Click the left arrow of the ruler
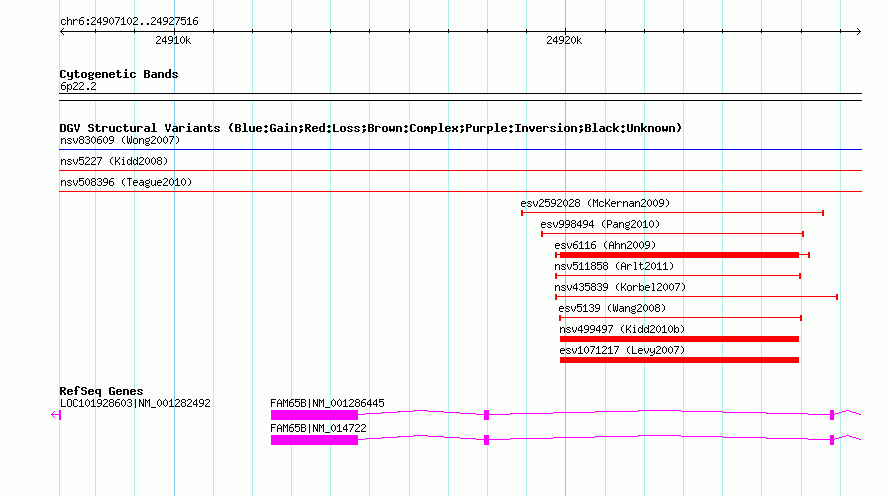890x496 pixels. pos(62,32)
